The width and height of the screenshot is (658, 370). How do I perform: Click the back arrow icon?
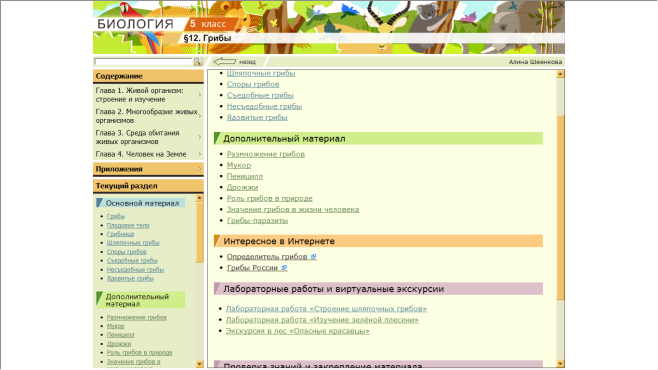pyautogui.click(x=225, y=62)
